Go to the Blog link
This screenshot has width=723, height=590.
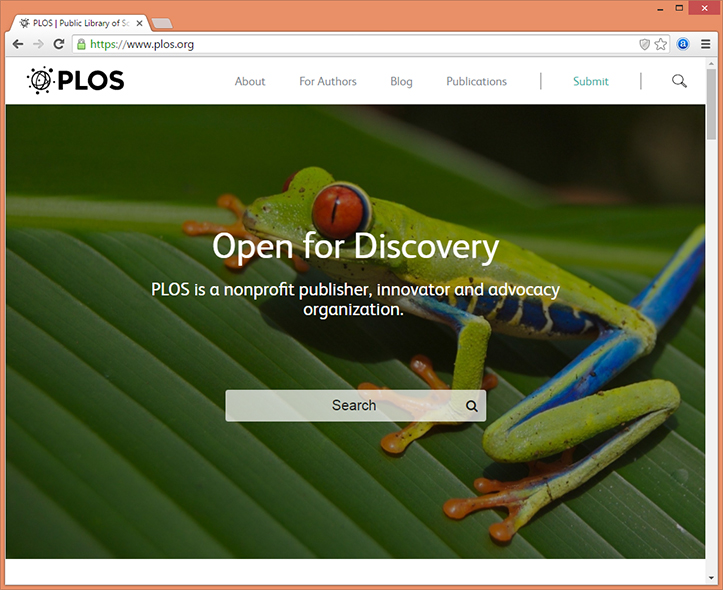[x=401, y=82]
